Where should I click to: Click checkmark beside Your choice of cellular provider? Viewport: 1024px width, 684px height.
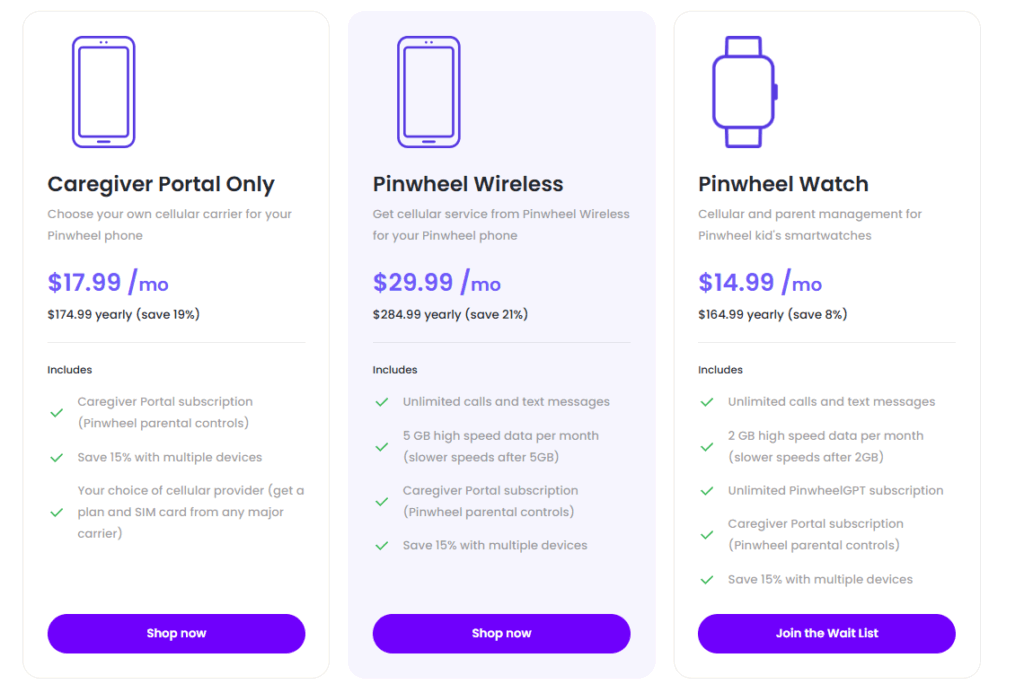pyautogui.click(x=57, y=512)
